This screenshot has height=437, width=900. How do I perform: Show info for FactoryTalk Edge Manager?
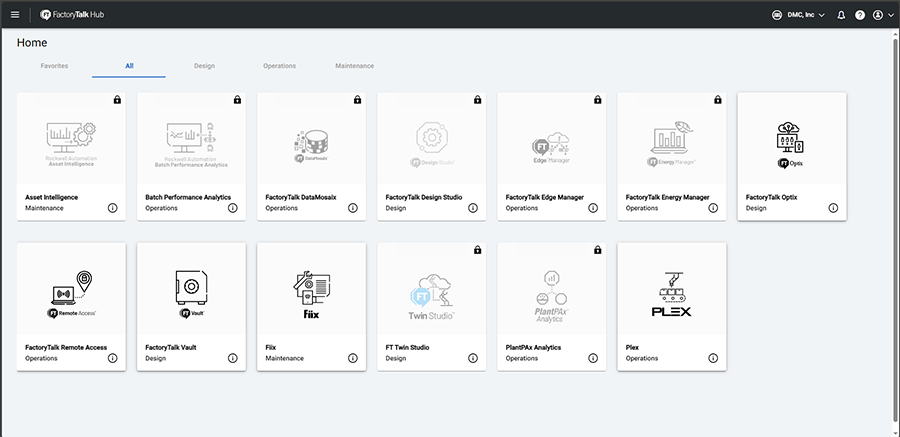click(593, 208)
